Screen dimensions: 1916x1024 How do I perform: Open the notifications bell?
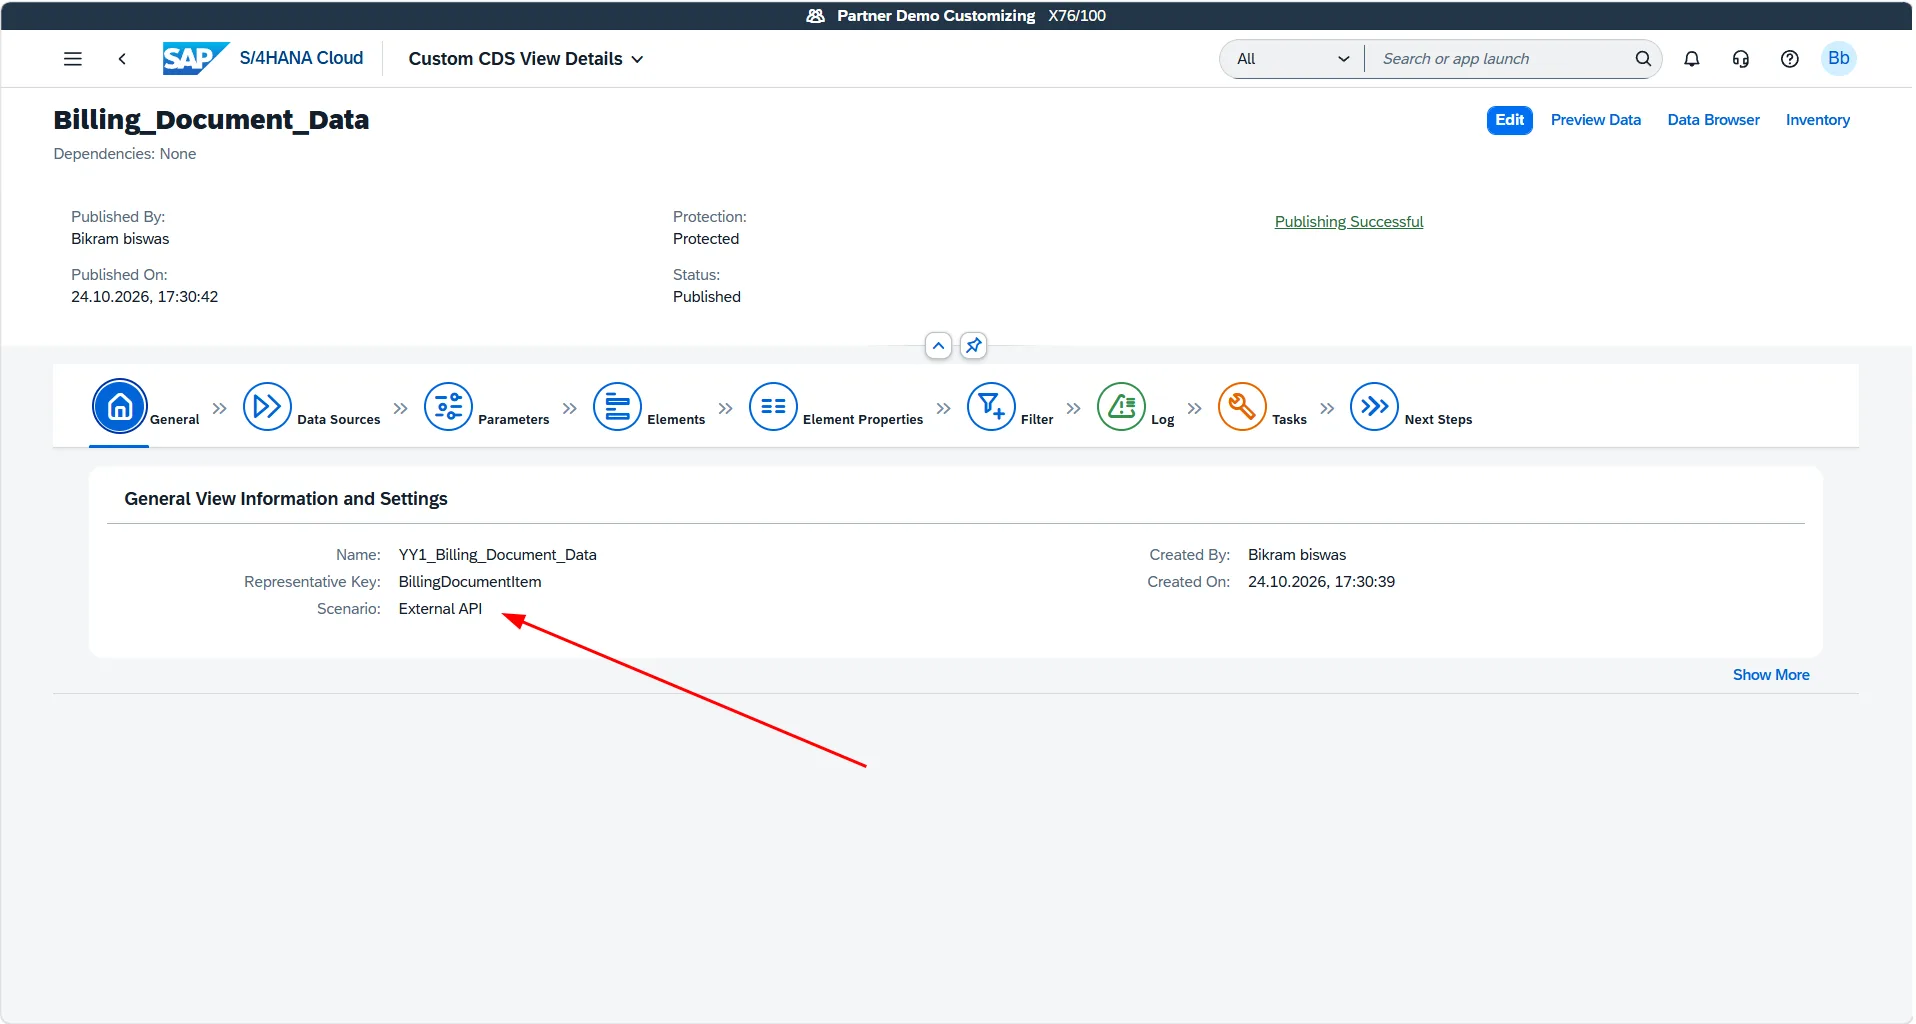[1691, 59]
